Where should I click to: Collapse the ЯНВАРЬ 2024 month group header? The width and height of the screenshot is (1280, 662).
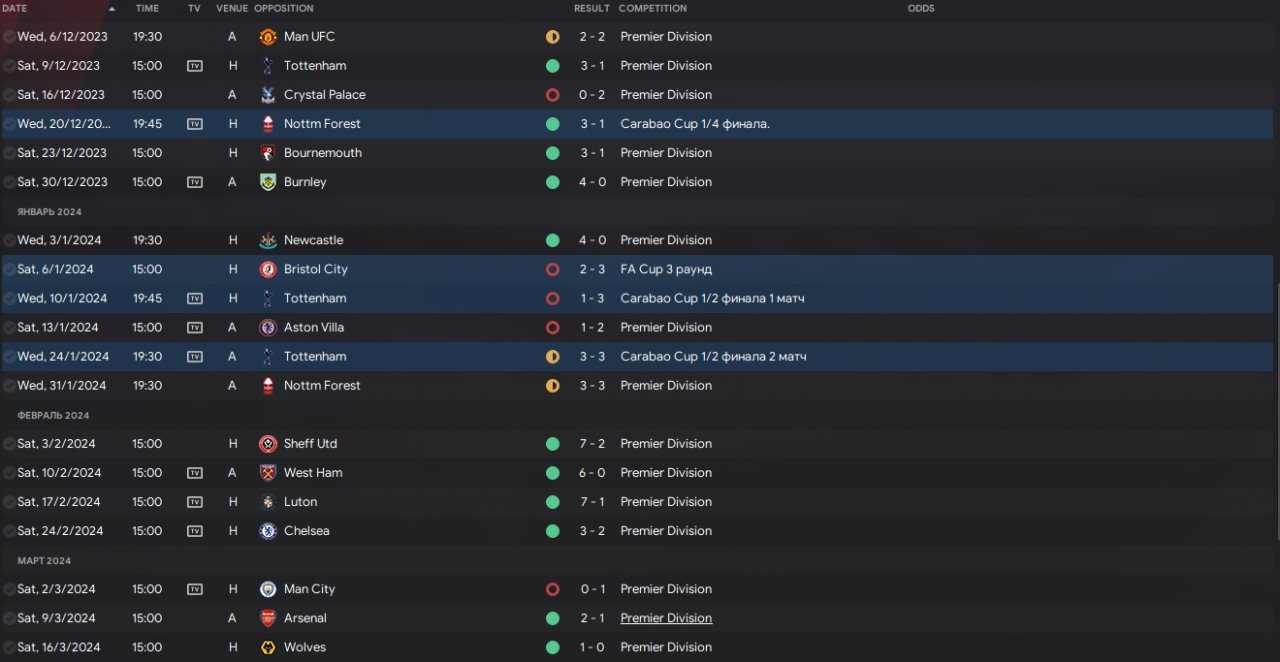coord(49,212)
